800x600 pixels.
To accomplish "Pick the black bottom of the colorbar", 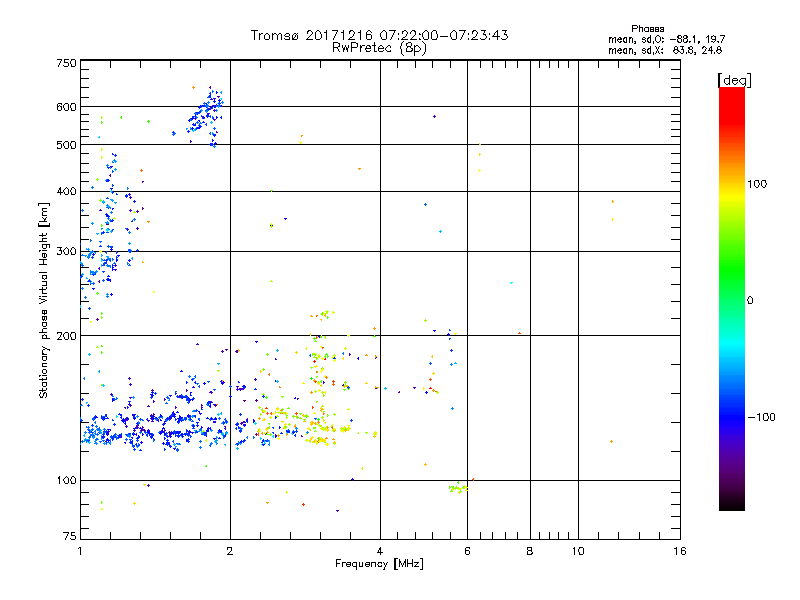I will [x=732, y=503].
